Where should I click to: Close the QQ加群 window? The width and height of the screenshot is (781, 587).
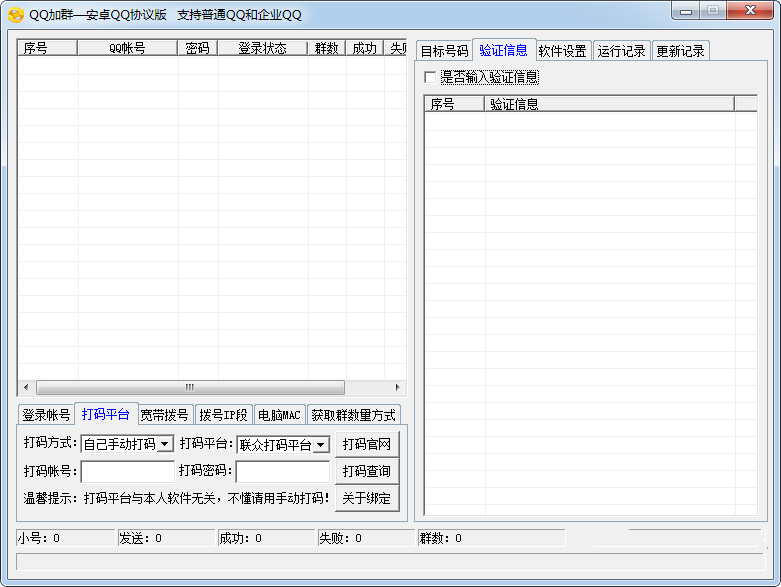(x=750, y=11)
